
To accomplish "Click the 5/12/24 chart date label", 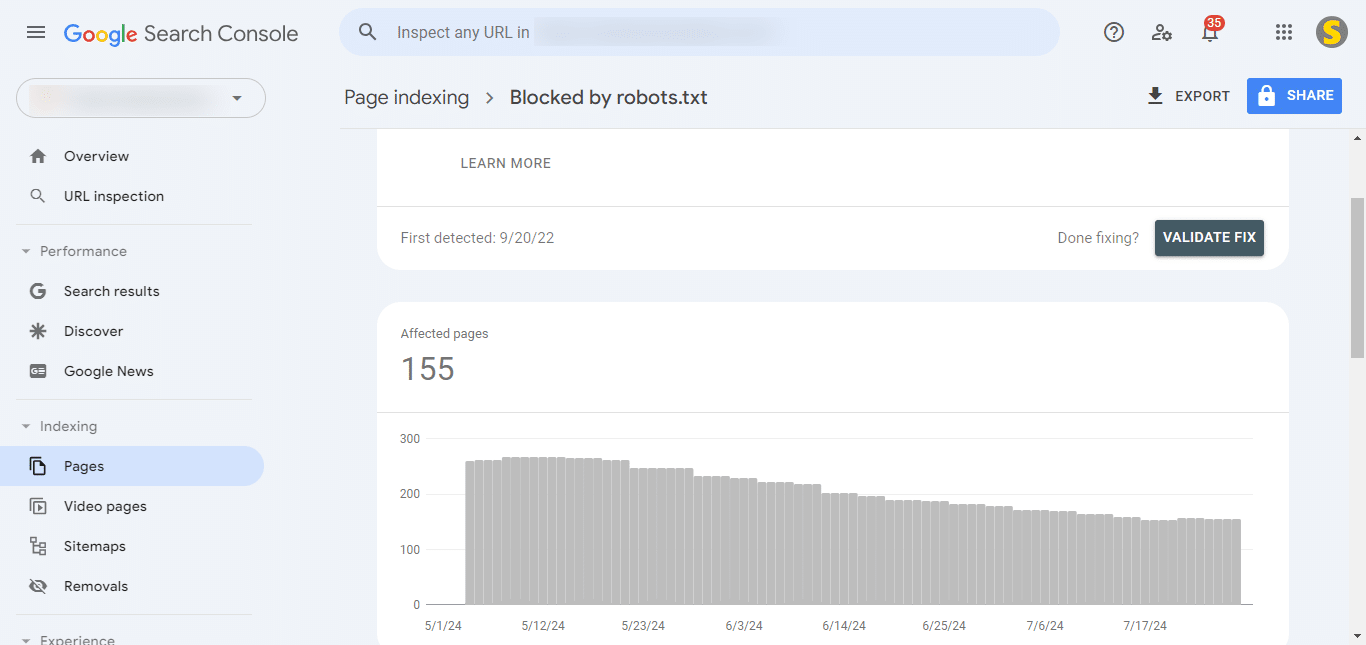I will pos(543,626).
